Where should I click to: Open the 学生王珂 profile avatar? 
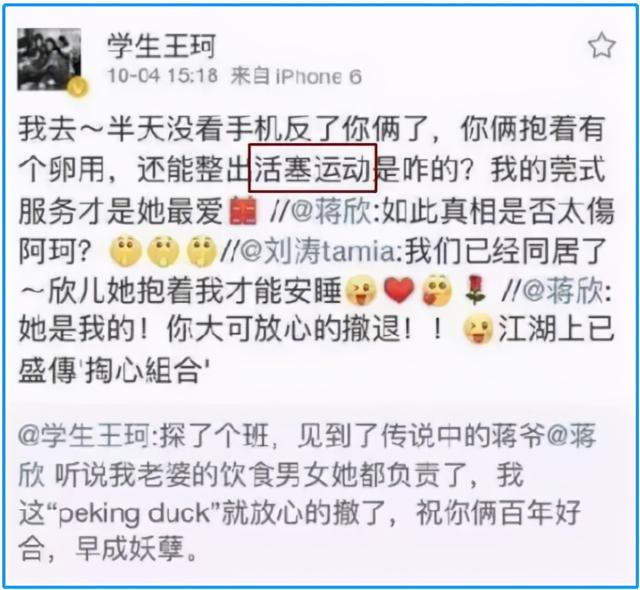pyautogui.click(x=49, y=60)
